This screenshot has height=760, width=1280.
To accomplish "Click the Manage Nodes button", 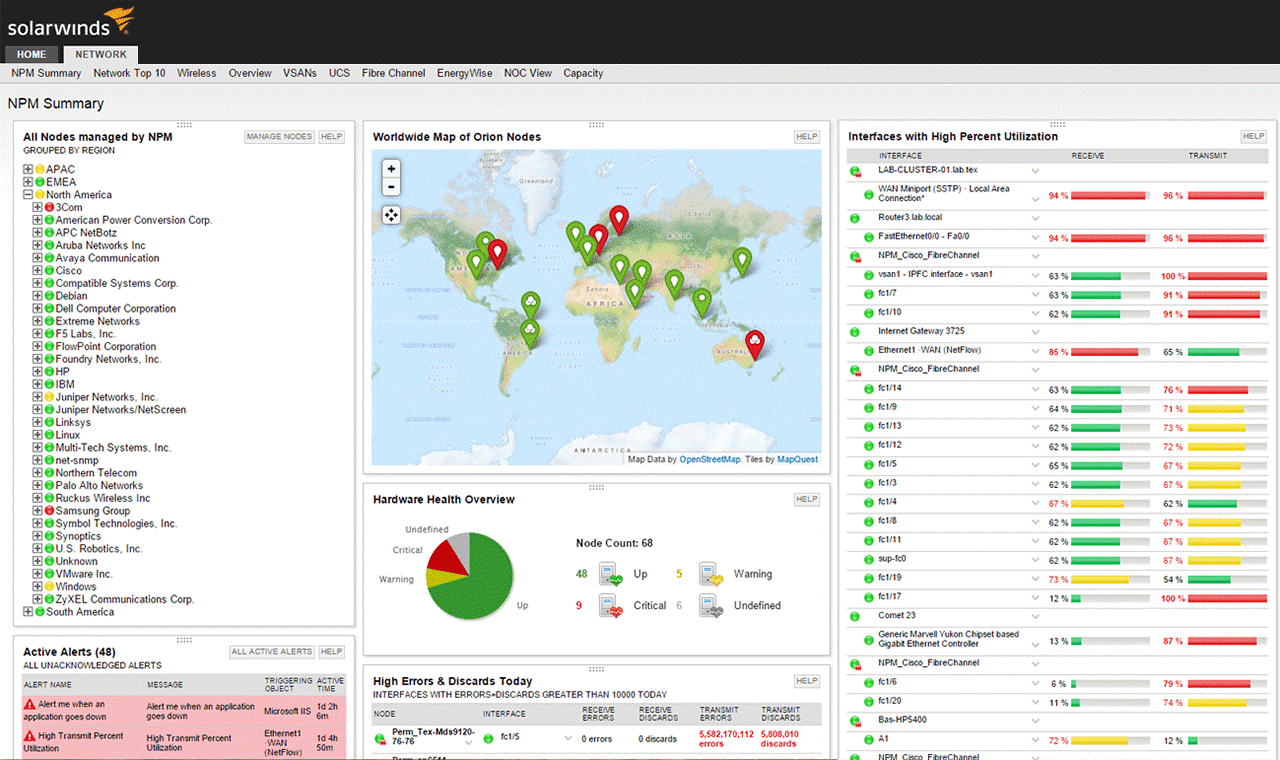I will (279, 137).
